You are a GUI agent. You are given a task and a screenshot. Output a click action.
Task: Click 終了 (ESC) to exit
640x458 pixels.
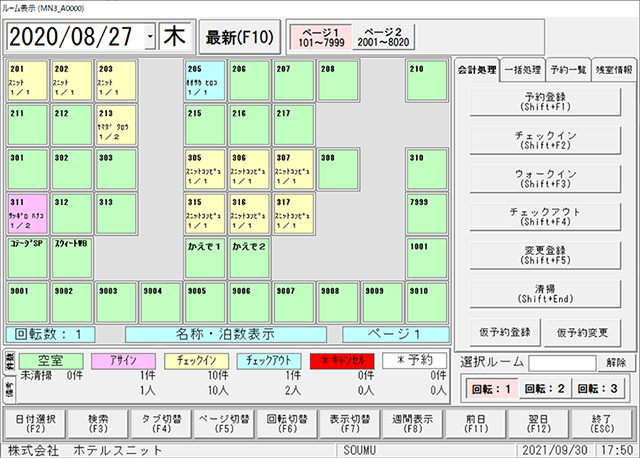[602, 424]
